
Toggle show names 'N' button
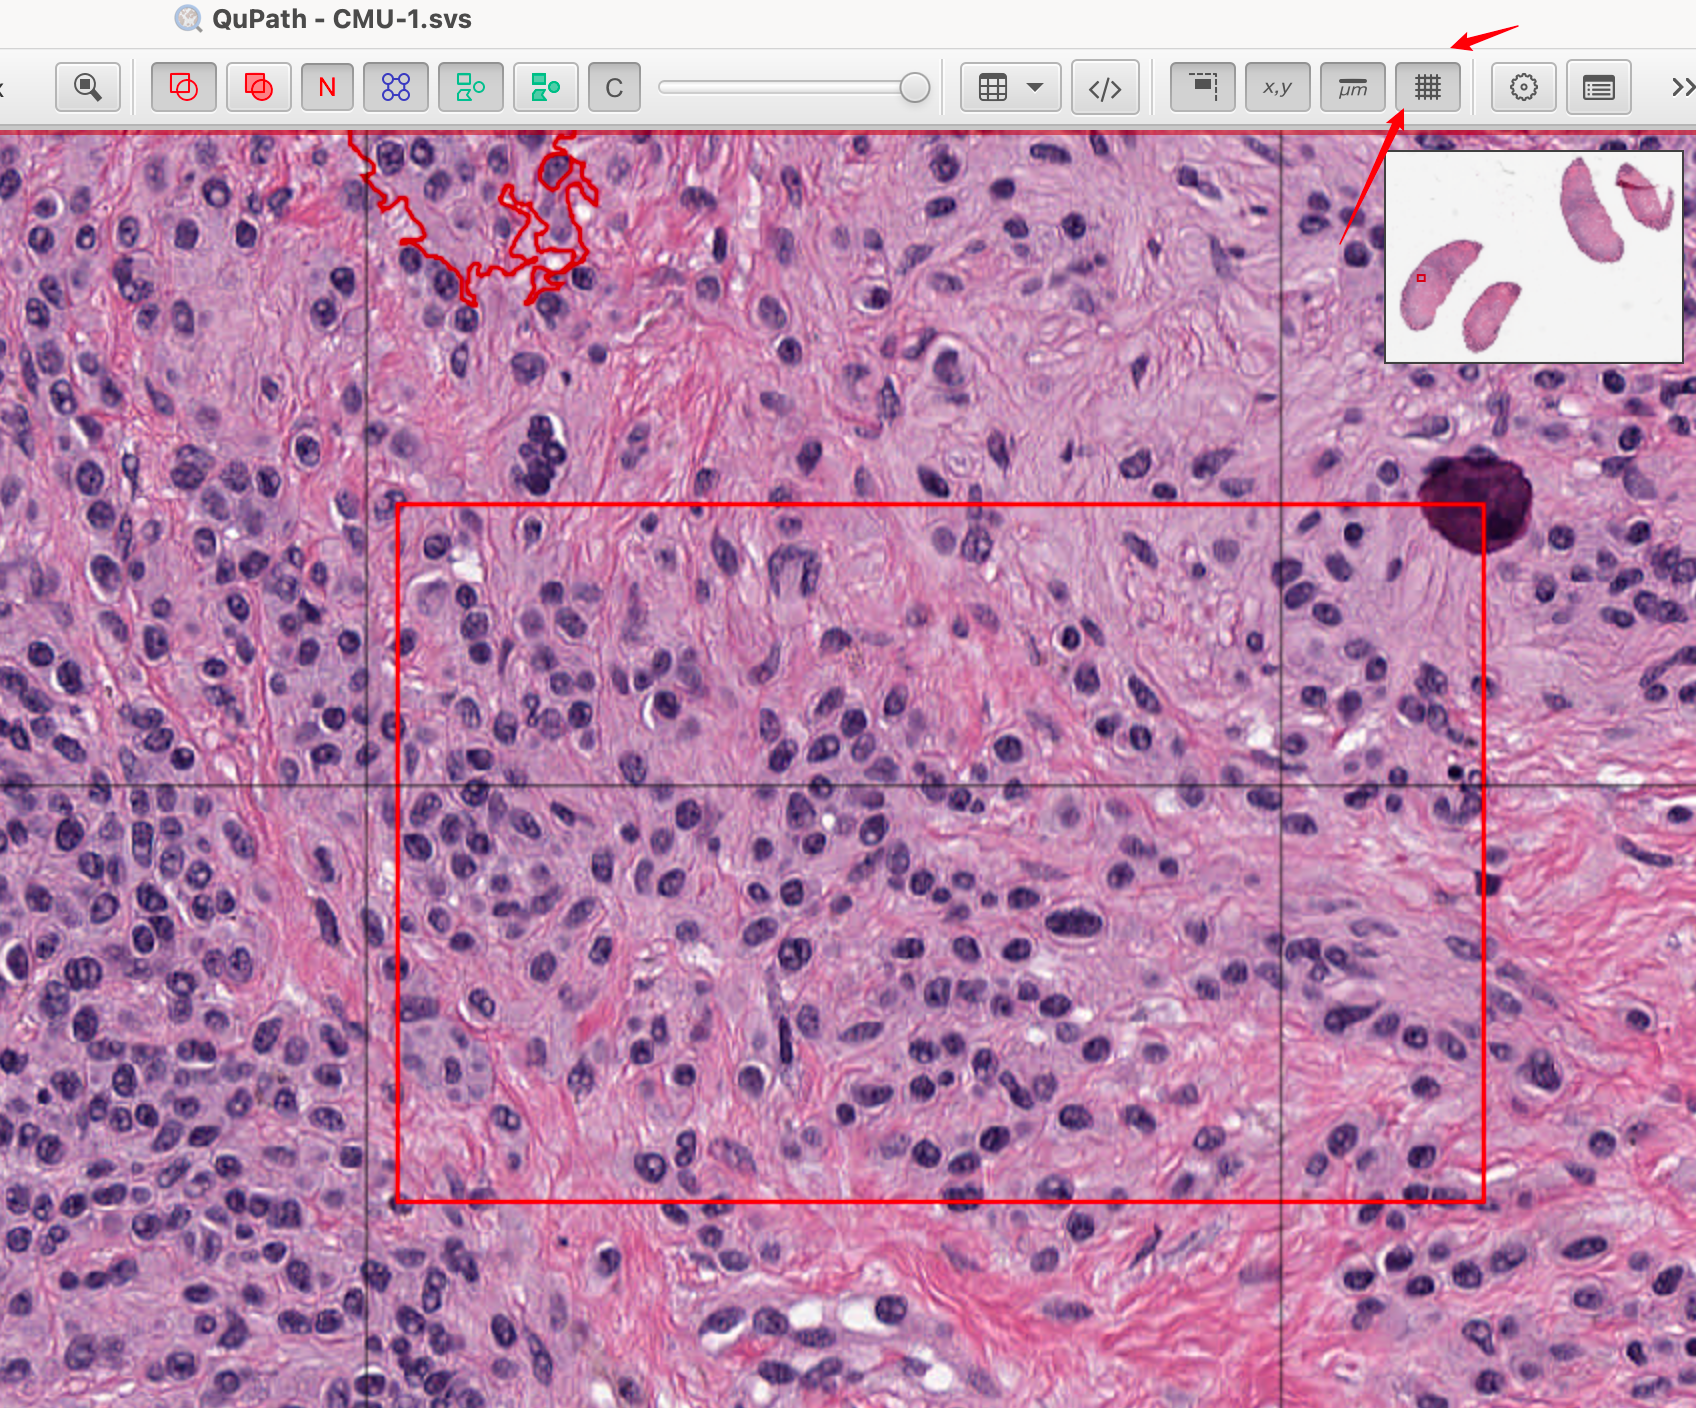click(x=327, y=88)
